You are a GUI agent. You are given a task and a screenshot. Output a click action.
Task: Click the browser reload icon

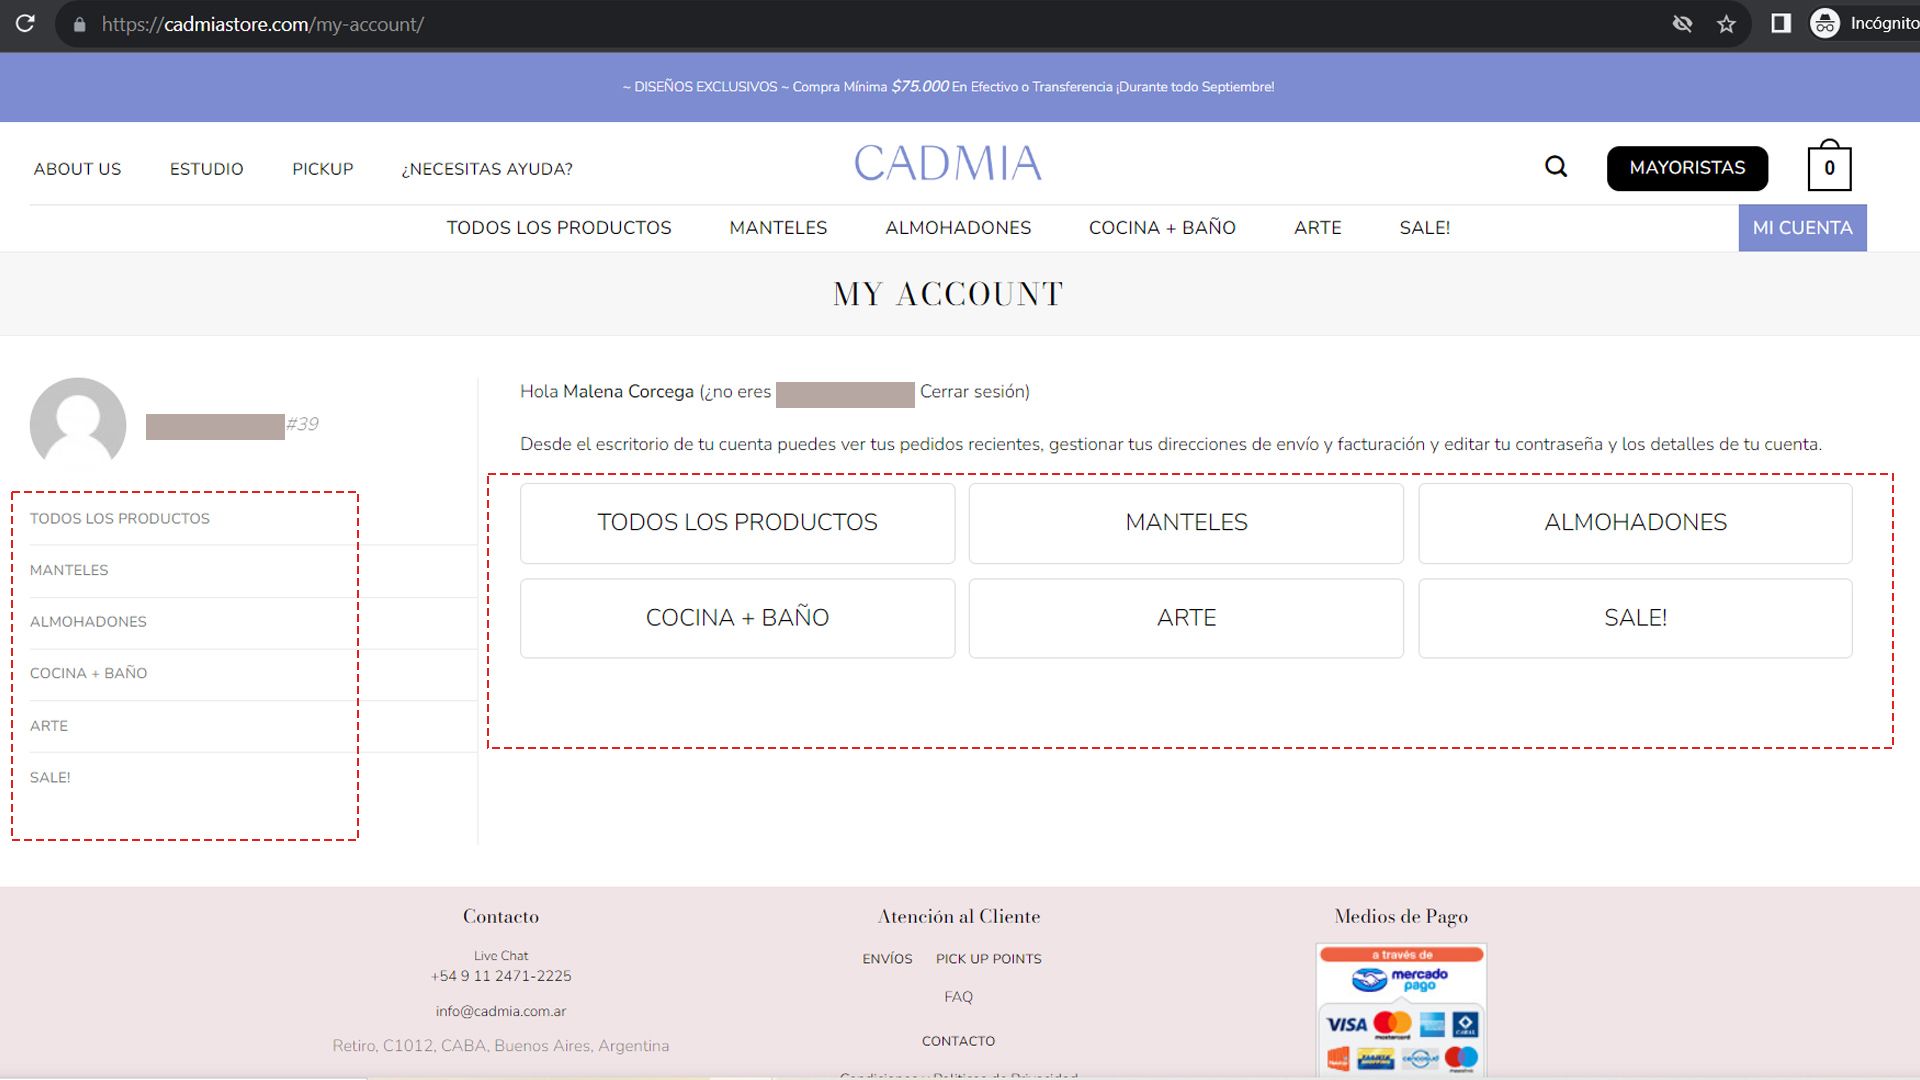(x=25, y=23)
